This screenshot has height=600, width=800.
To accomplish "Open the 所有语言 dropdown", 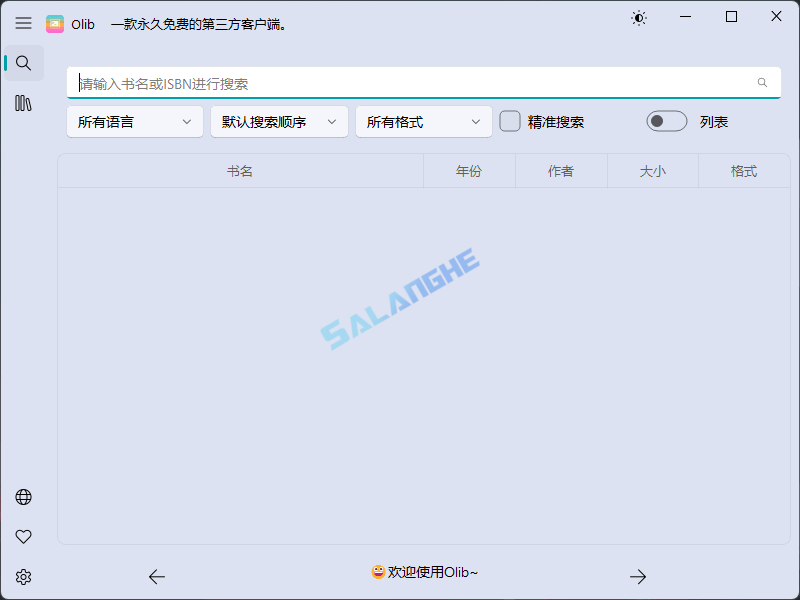I will [134, 121].
